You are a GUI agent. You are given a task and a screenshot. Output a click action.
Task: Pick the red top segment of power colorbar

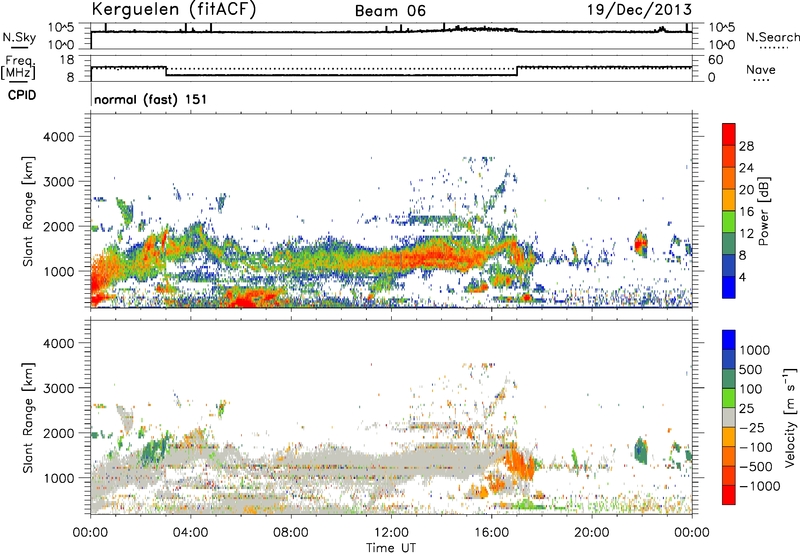(729, 135)
